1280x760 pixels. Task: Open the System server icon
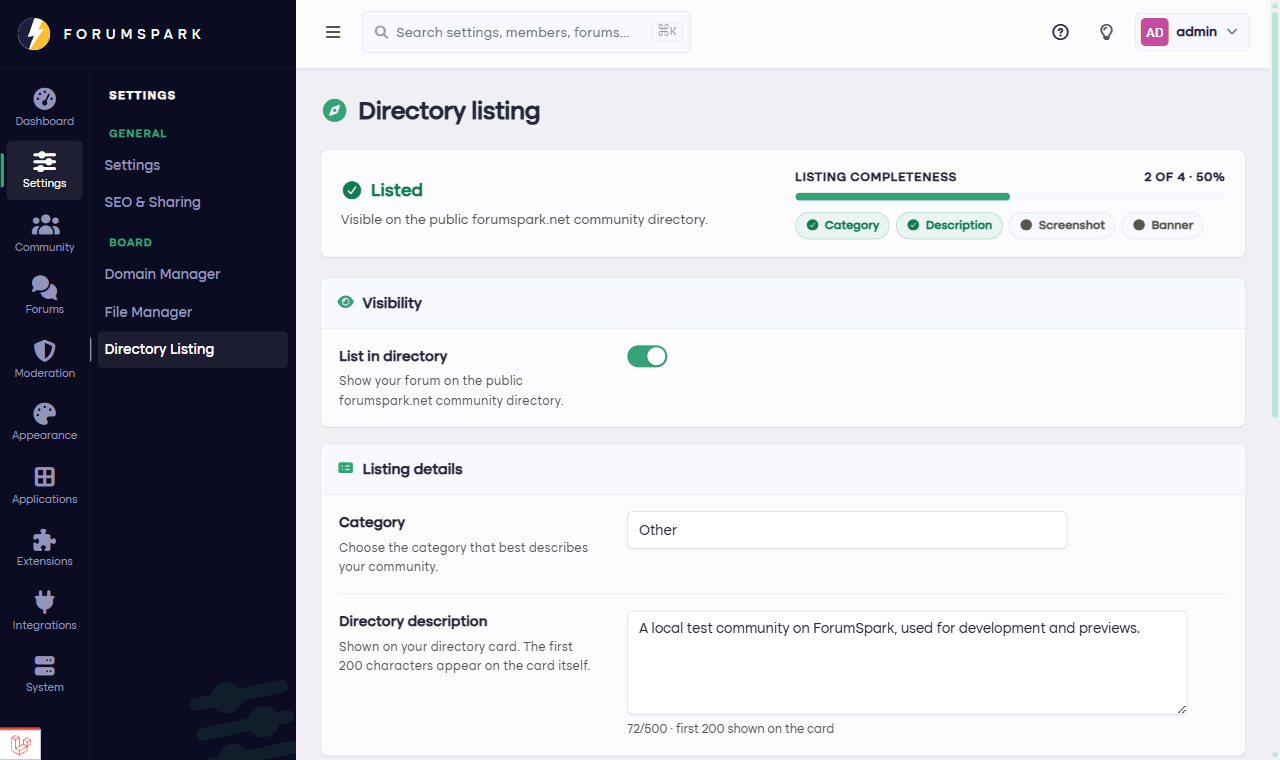coord(44,666)
